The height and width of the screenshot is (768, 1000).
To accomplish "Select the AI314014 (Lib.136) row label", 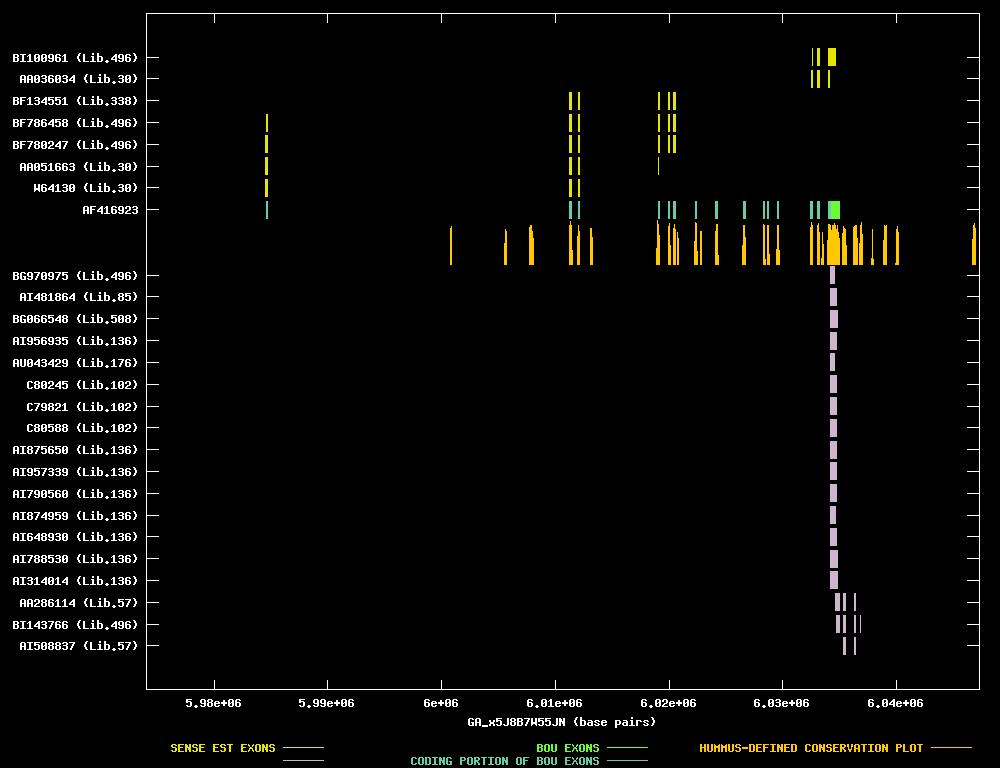I will click(75, 581).
